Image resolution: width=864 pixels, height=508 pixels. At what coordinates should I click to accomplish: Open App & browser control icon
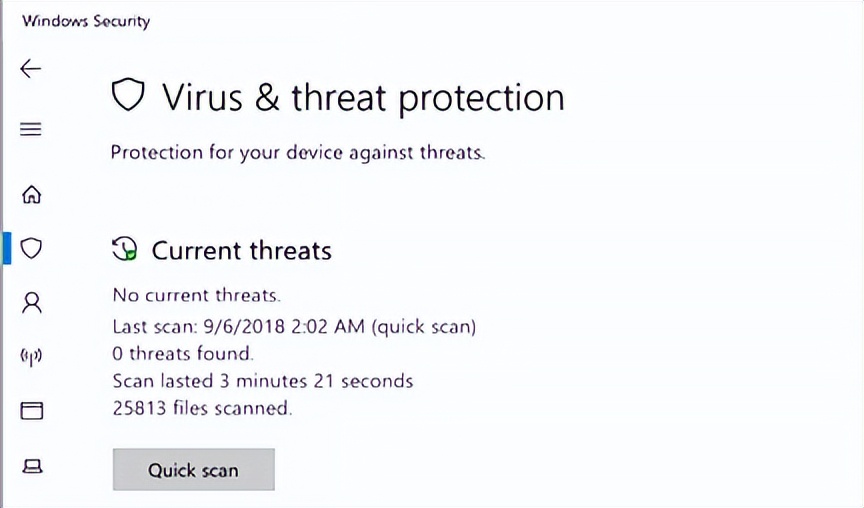coord(31,410)
